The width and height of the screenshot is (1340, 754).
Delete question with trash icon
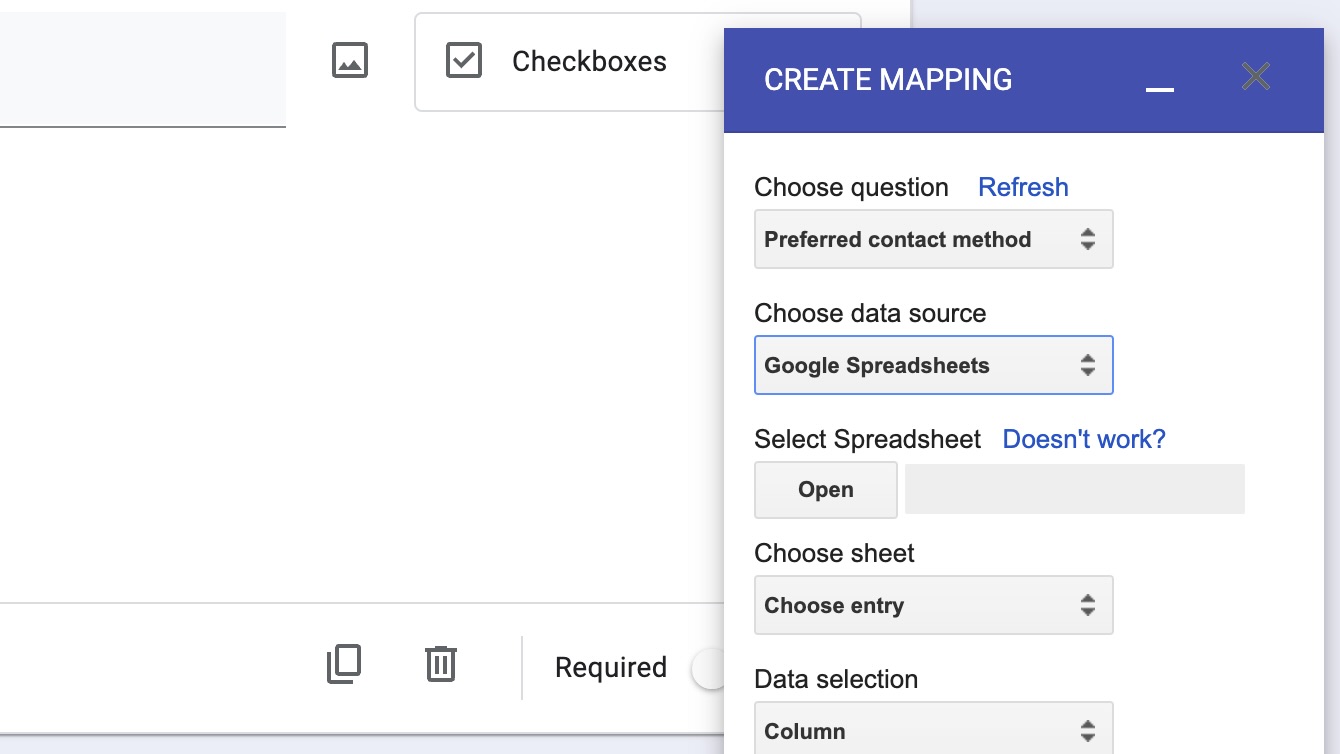coord(441,665)
